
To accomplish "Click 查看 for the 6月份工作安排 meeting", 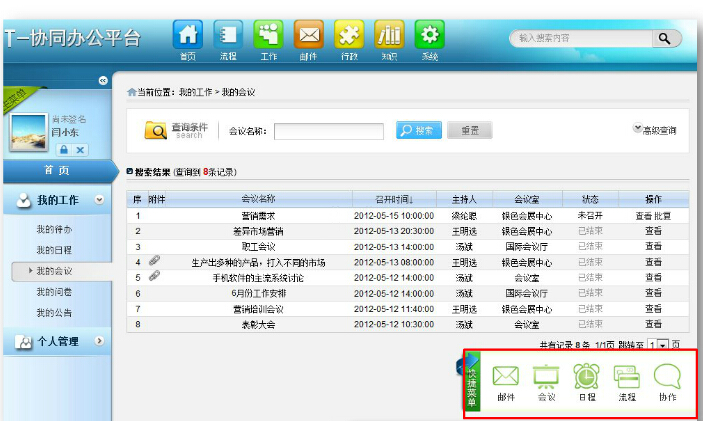I will (x=653, y=293).
